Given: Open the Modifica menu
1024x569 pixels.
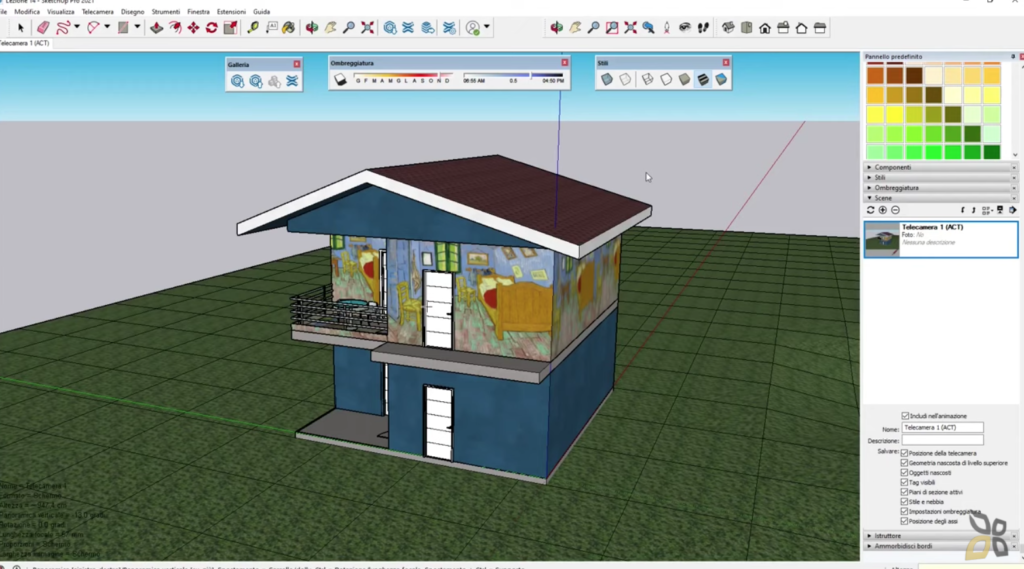Looking at the screenshot, I should coord(27,12).
